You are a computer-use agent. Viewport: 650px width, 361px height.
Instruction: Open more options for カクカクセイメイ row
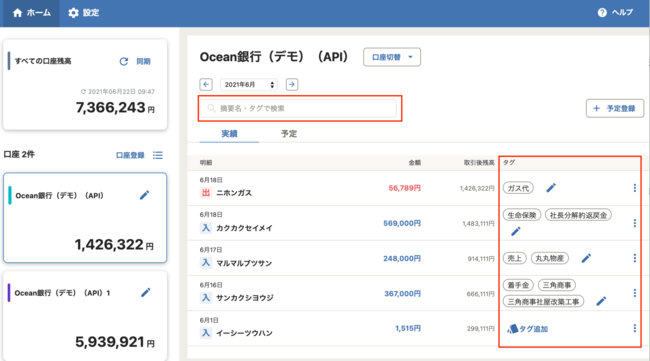[x=635, y=223]
